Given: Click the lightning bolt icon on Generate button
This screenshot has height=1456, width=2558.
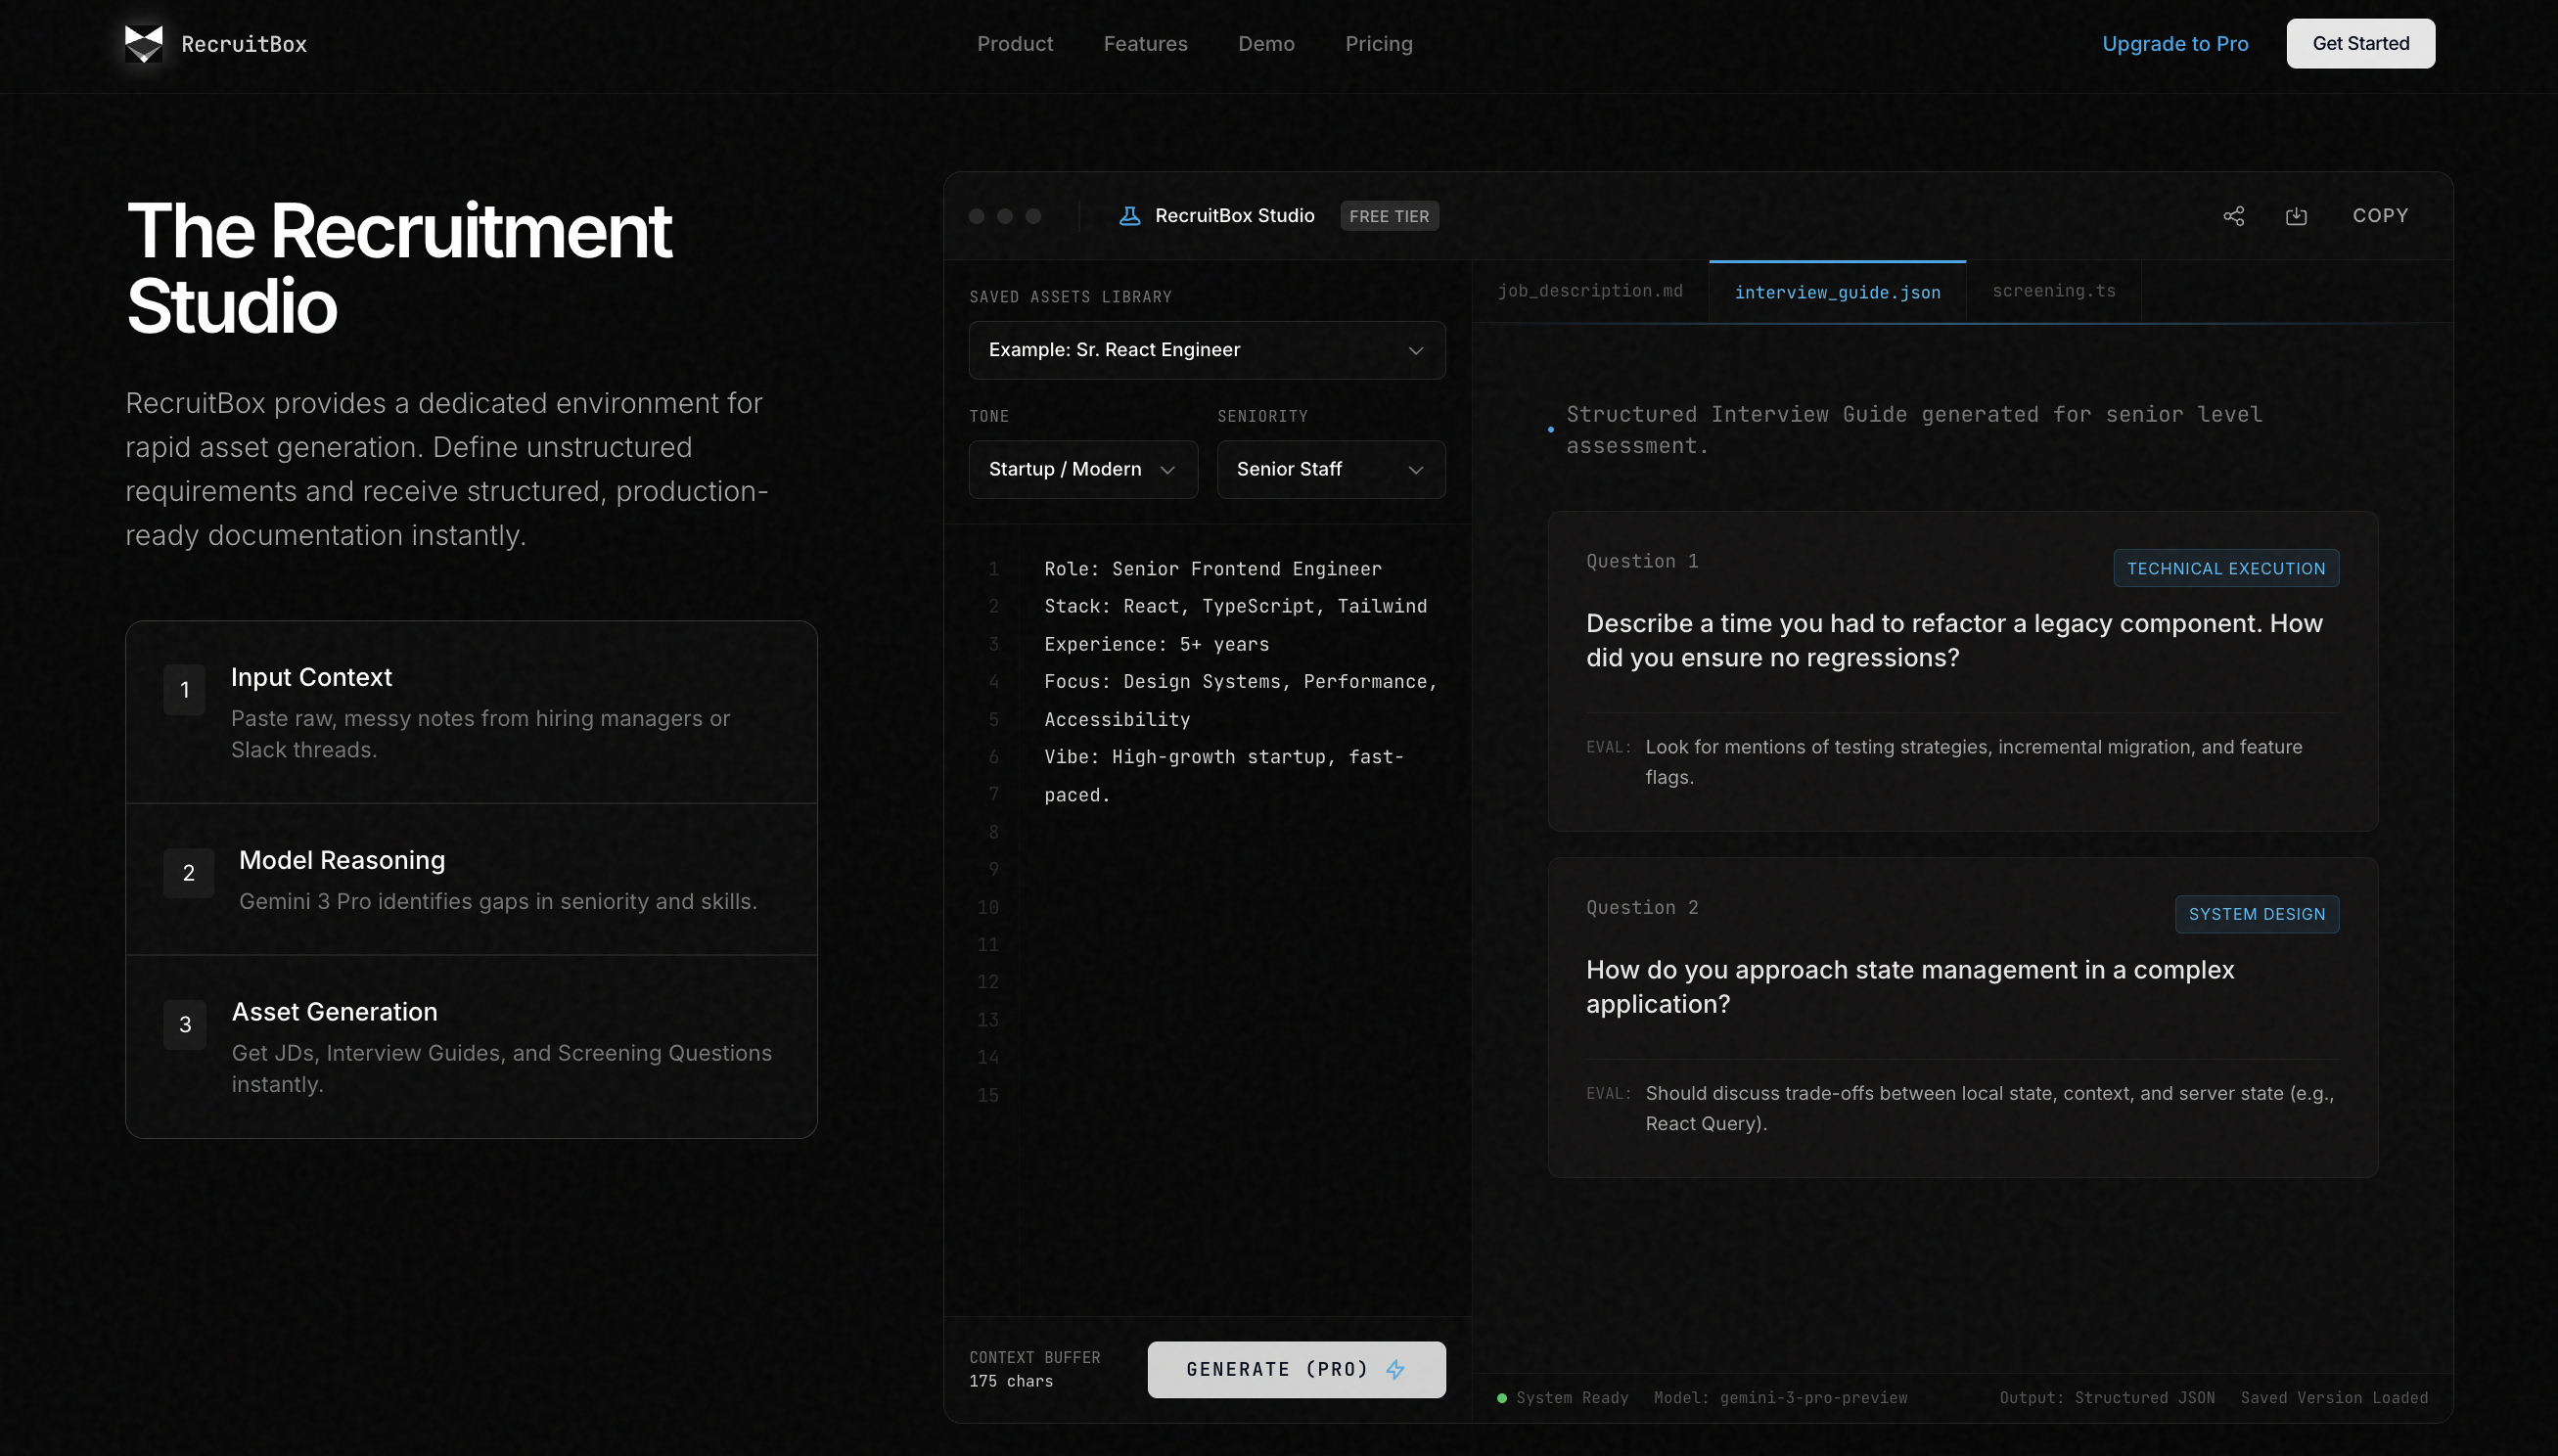Looking at the screenshot, I should click(1395, 1369).
